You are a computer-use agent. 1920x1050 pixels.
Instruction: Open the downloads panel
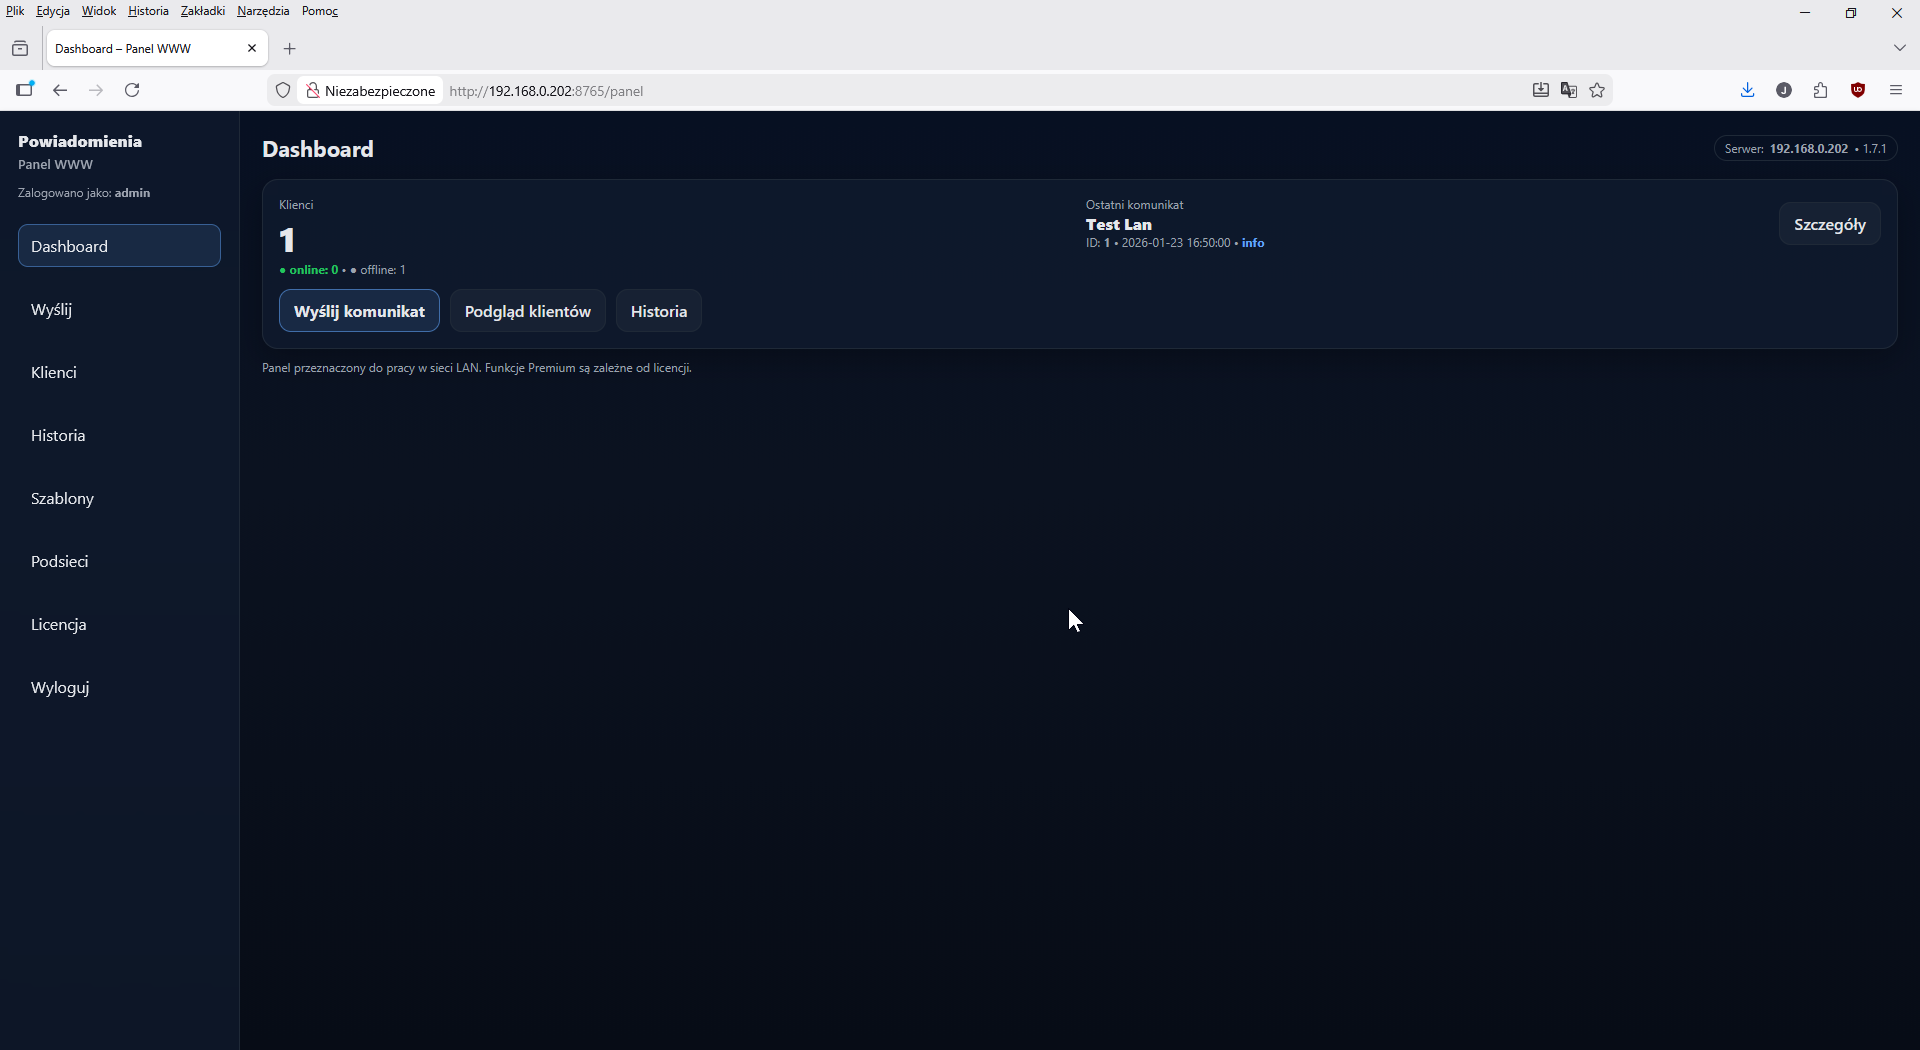point(1747,90)
